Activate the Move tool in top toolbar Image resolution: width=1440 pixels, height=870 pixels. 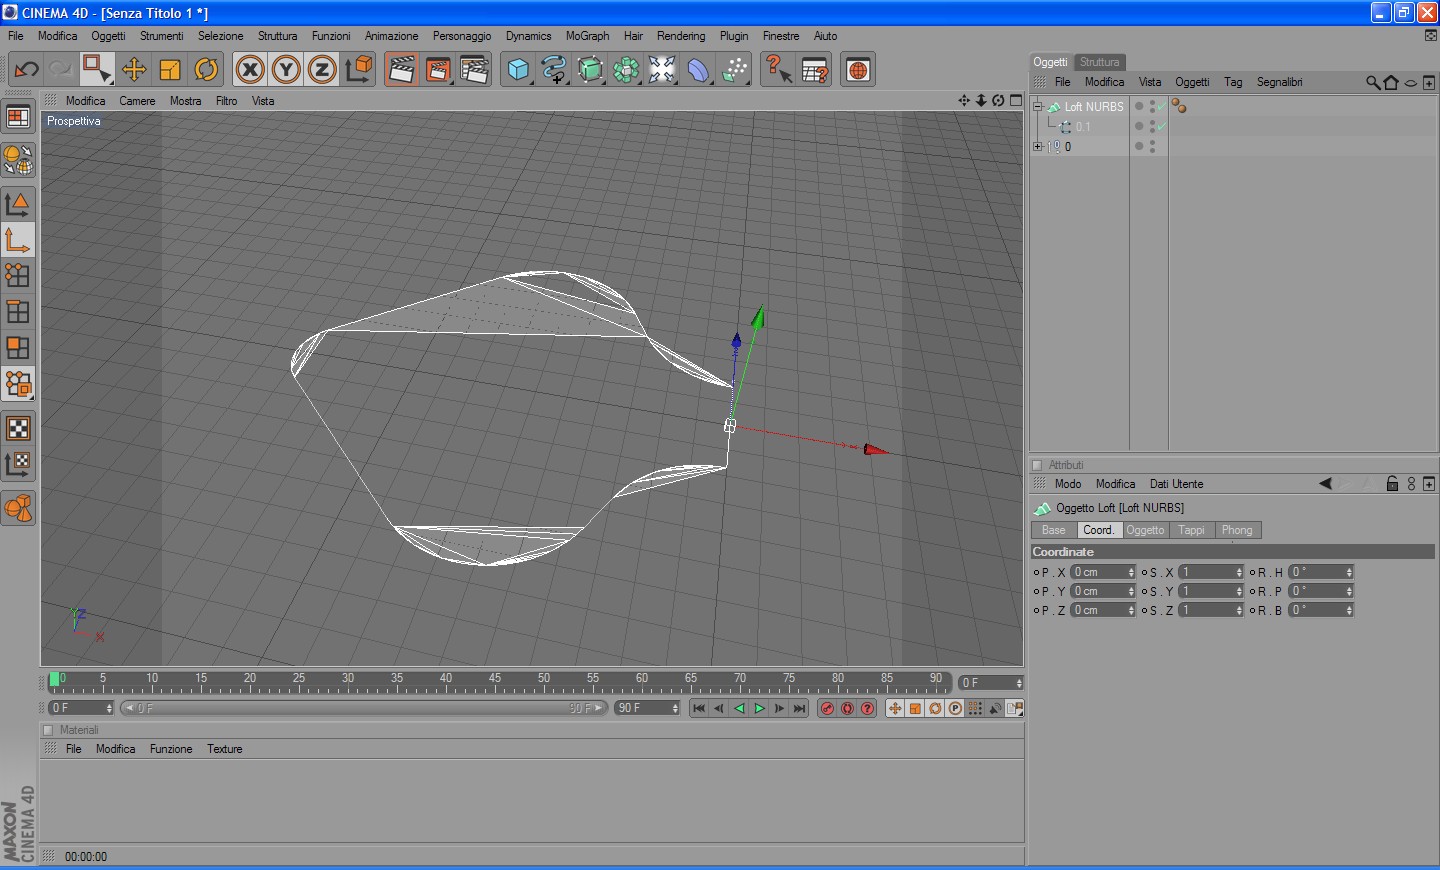click(134, 70)
